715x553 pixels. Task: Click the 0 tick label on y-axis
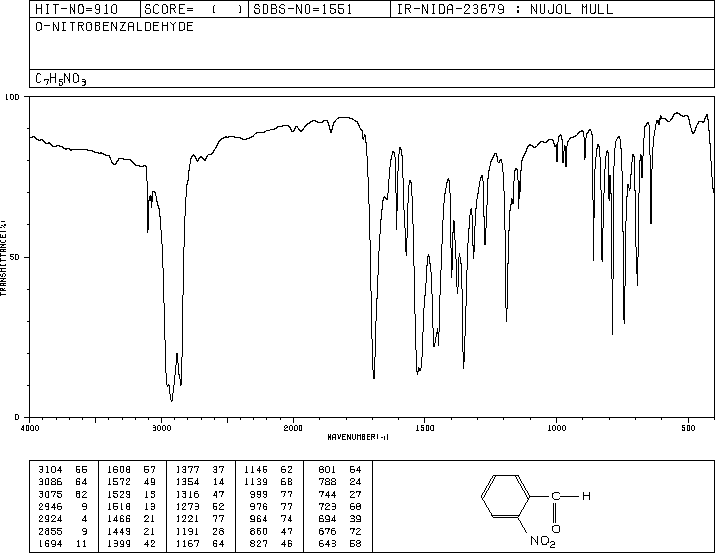tap(17, 417)
